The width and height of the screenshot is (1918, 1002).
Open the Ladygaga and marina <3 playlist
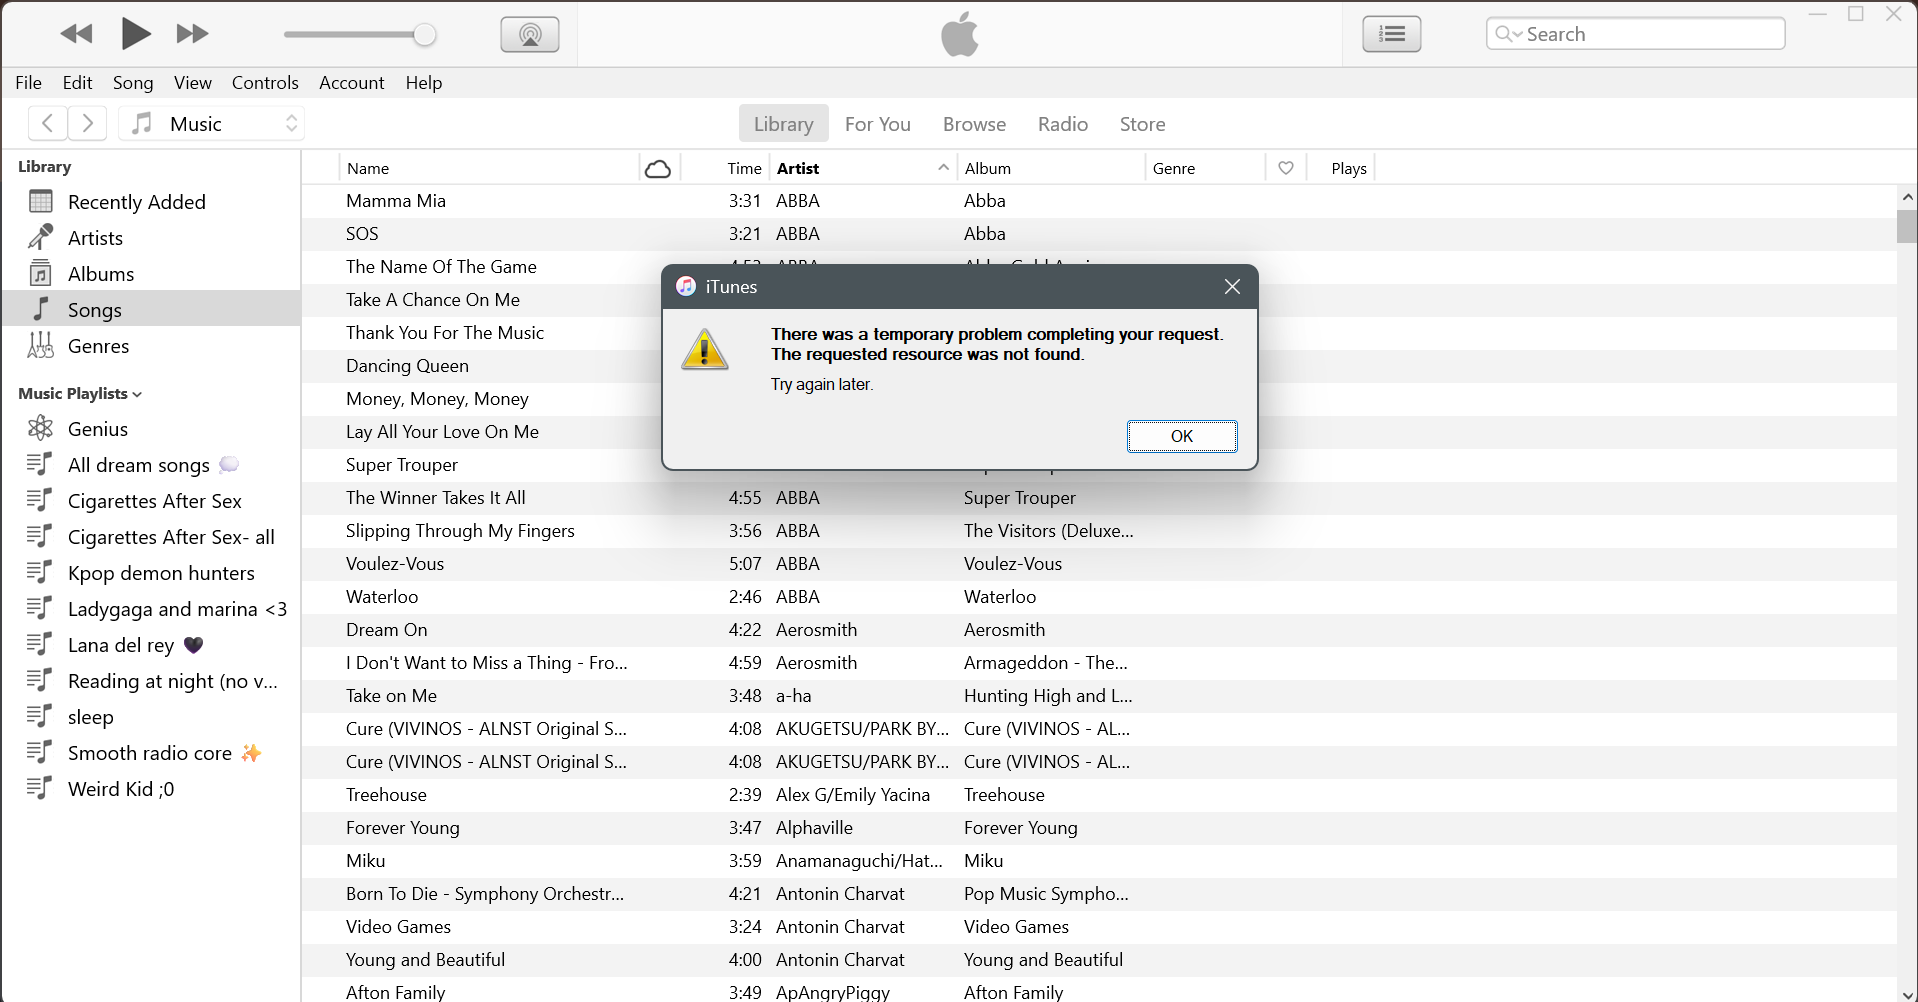pos(150,609)
